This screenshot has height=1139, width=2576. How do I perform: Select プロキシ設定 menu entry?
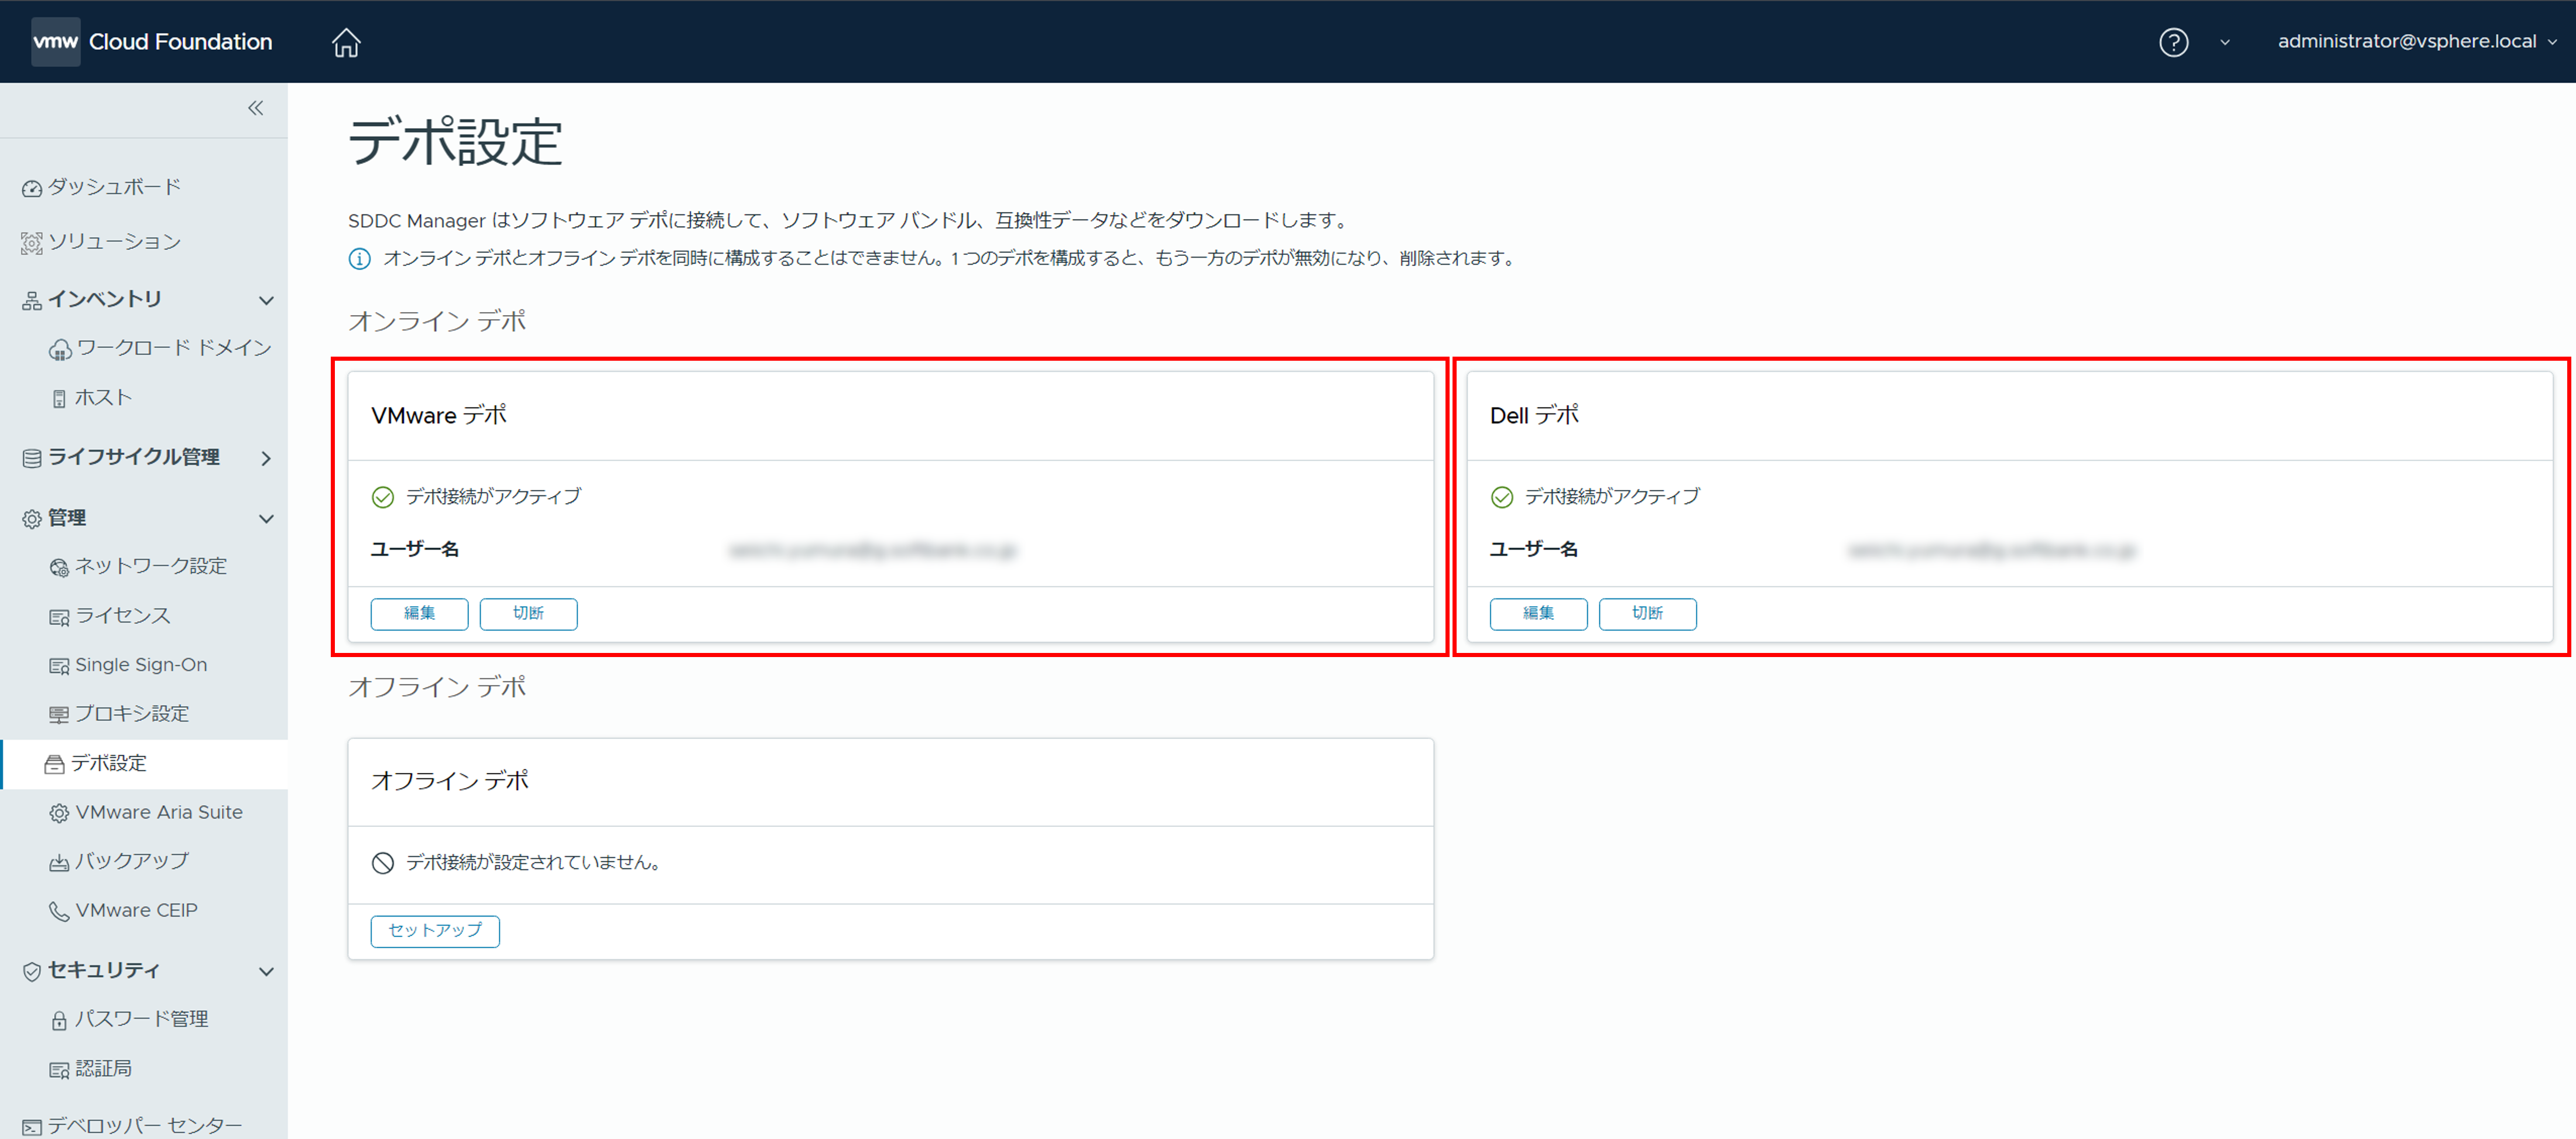point(132,714)
